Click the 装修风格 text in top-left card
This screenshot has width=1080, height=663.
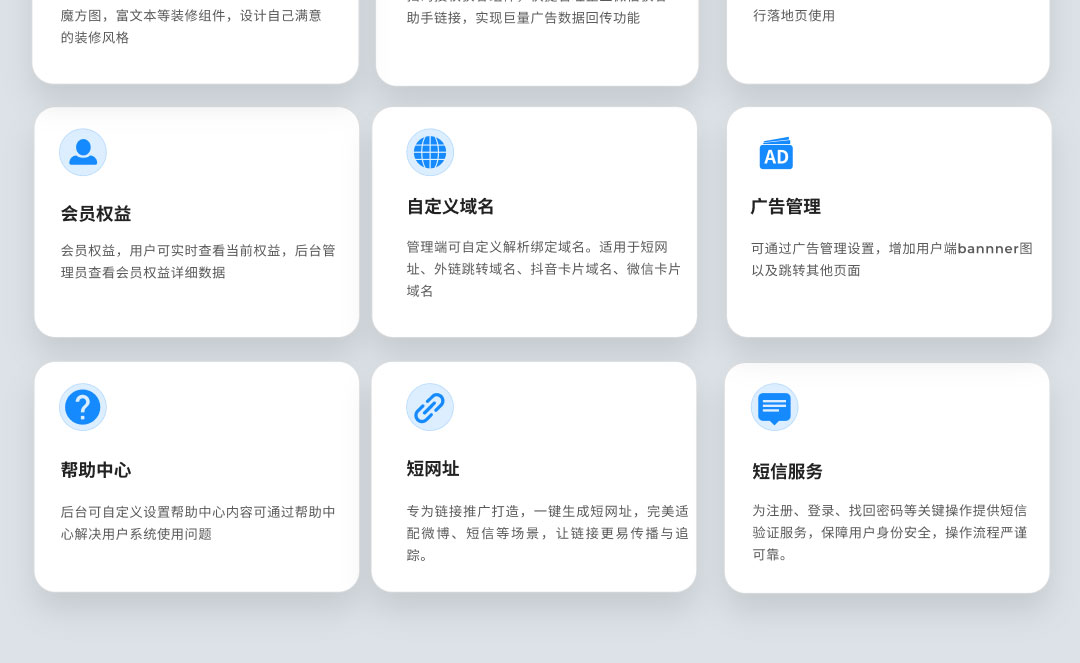95,37
